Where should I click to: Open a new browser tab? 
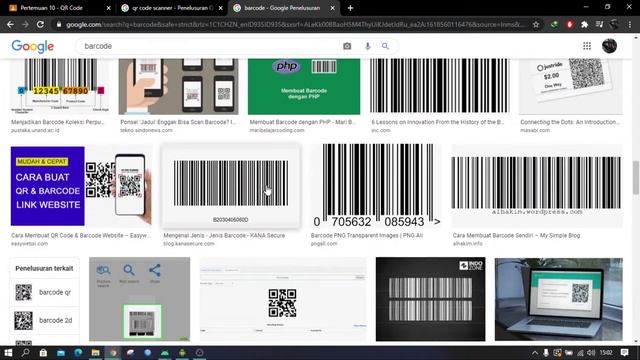coord(350,8)
